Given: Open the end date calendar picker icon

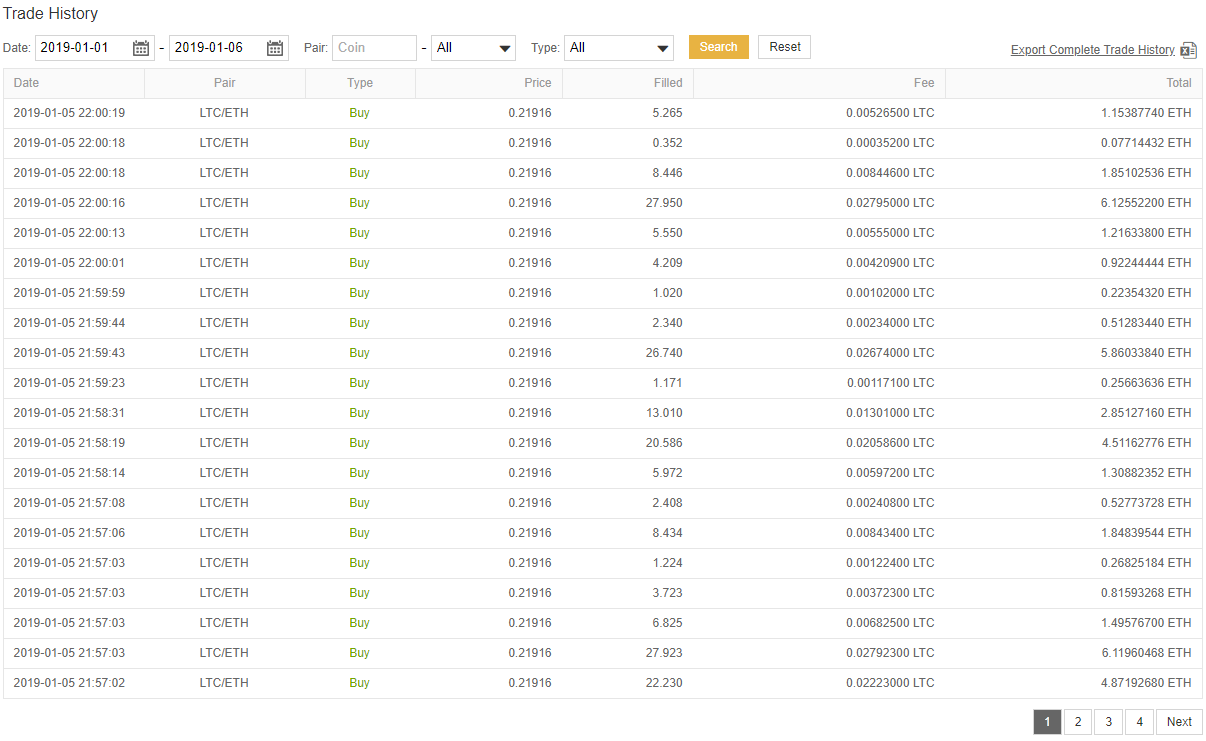Looking at the screenshot, I should [x=275, y=48].
